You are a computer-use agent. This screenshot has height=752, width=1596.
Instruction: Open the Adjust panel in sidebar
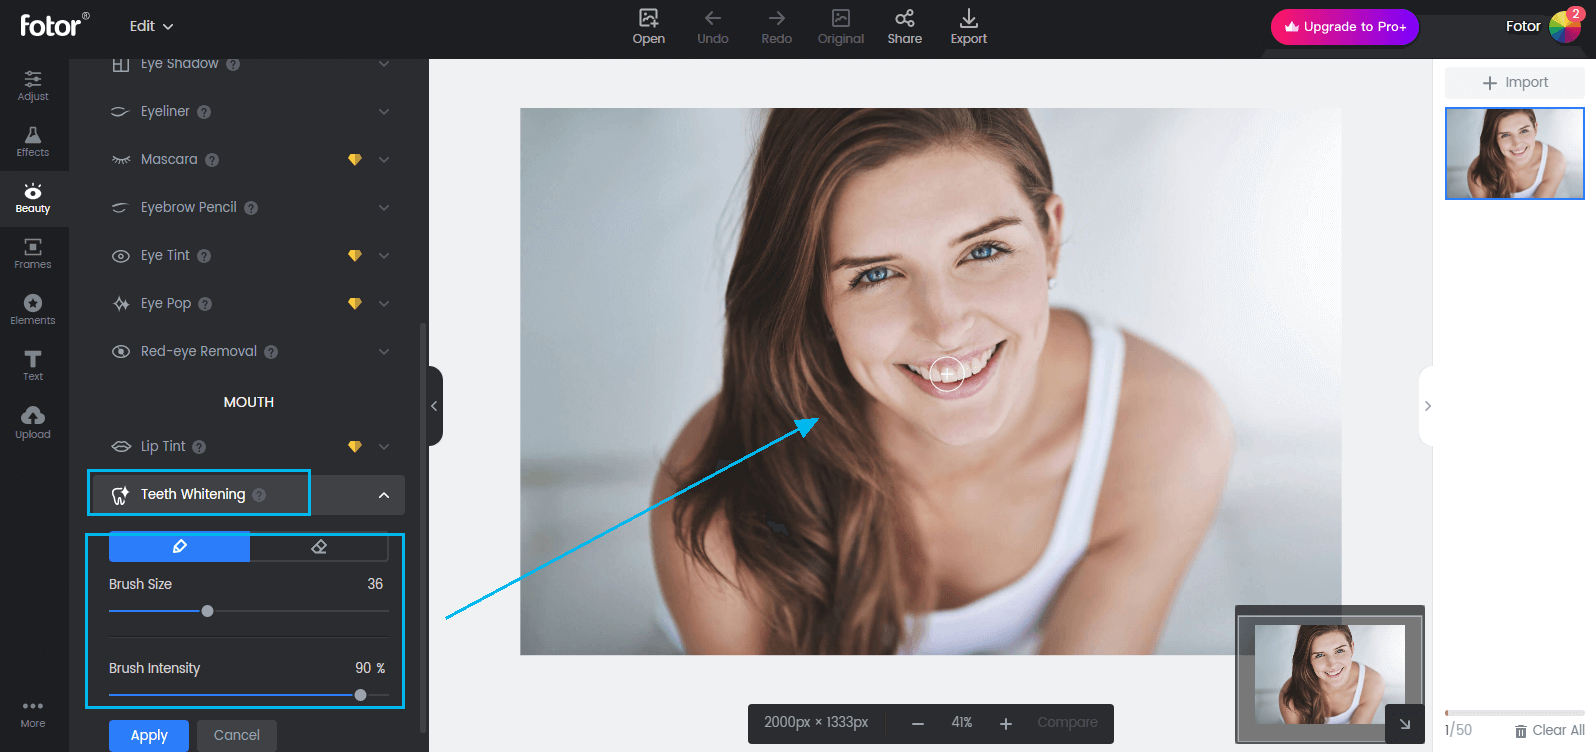pos(33,86)
